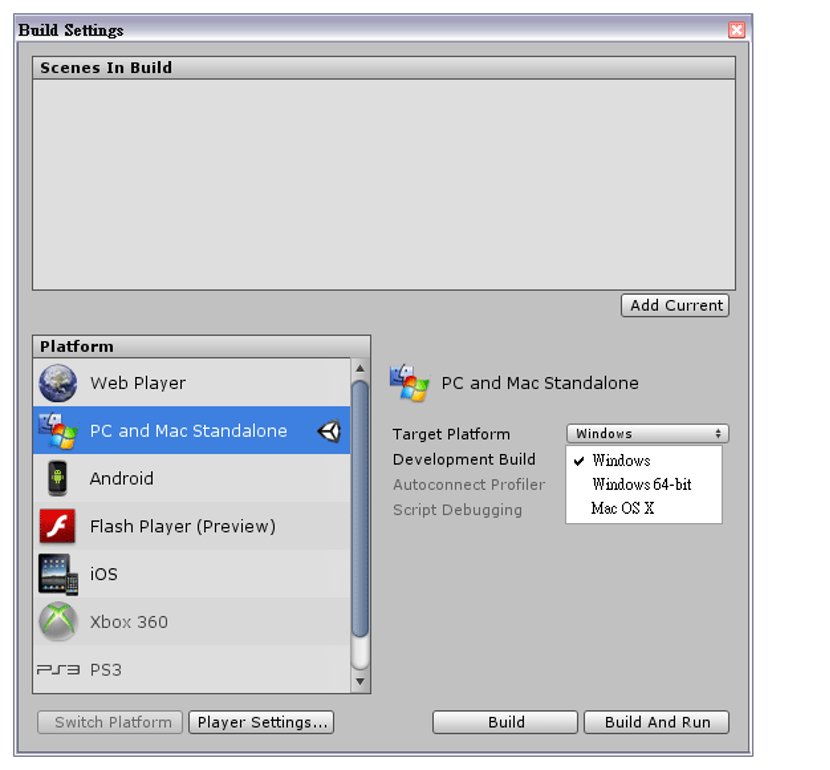Click the Build And Run button
The width and height of the screenshot is (830, 770).
pyautogui.click(x=656, y=722)
